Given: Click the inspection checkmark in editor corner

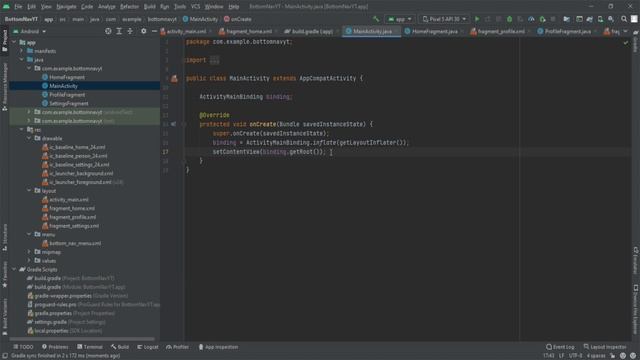Looking at the screenshot, I should point(626,42).
